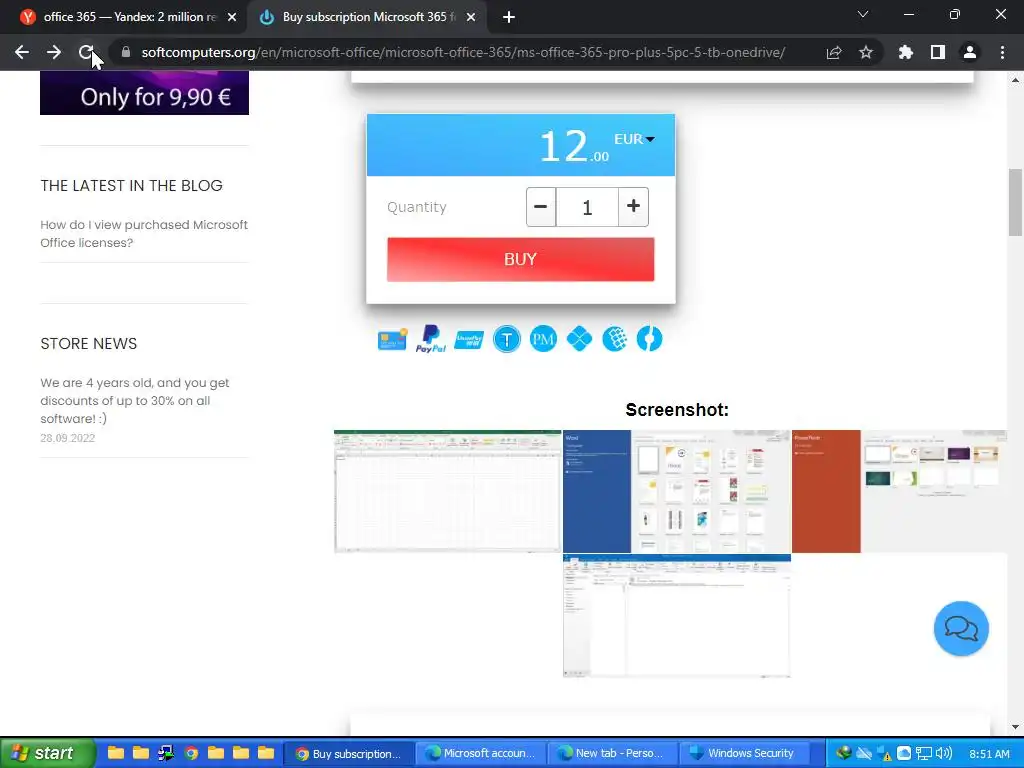Click the scrollbar down arrow
This screenshot has height=768, width=1024.
[1015, 727]
